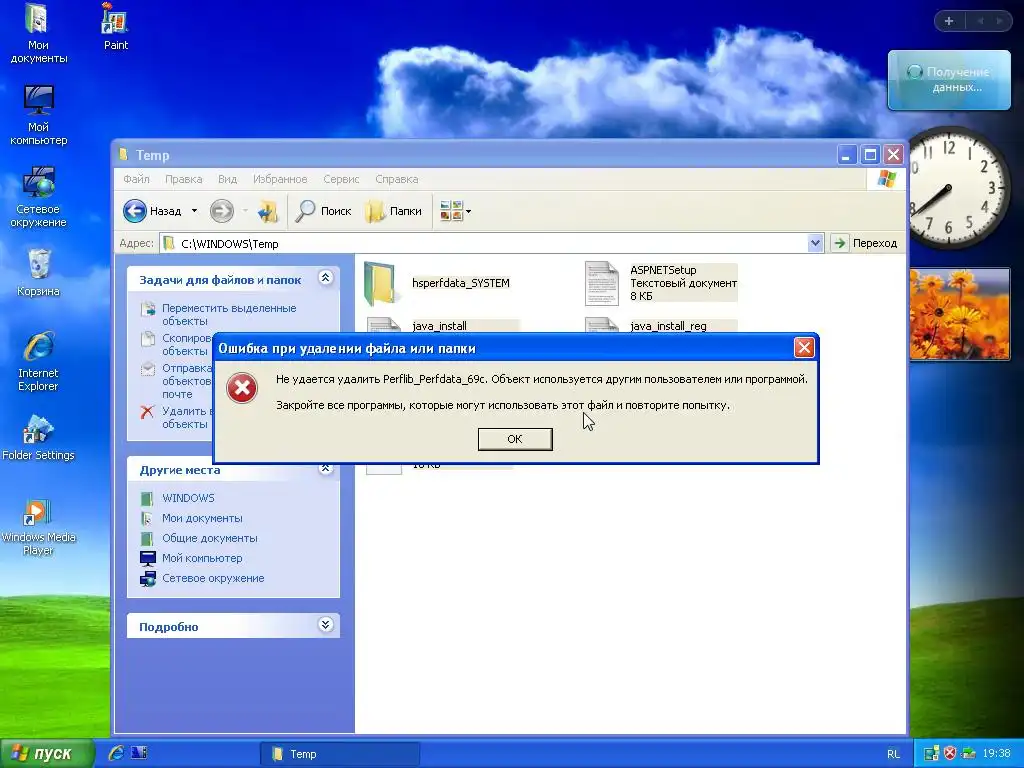Screen dimensions: 1024x768
Task: Open Мой компьютер desktop icon
Action: pyautogui.click(x=38, y=115)
